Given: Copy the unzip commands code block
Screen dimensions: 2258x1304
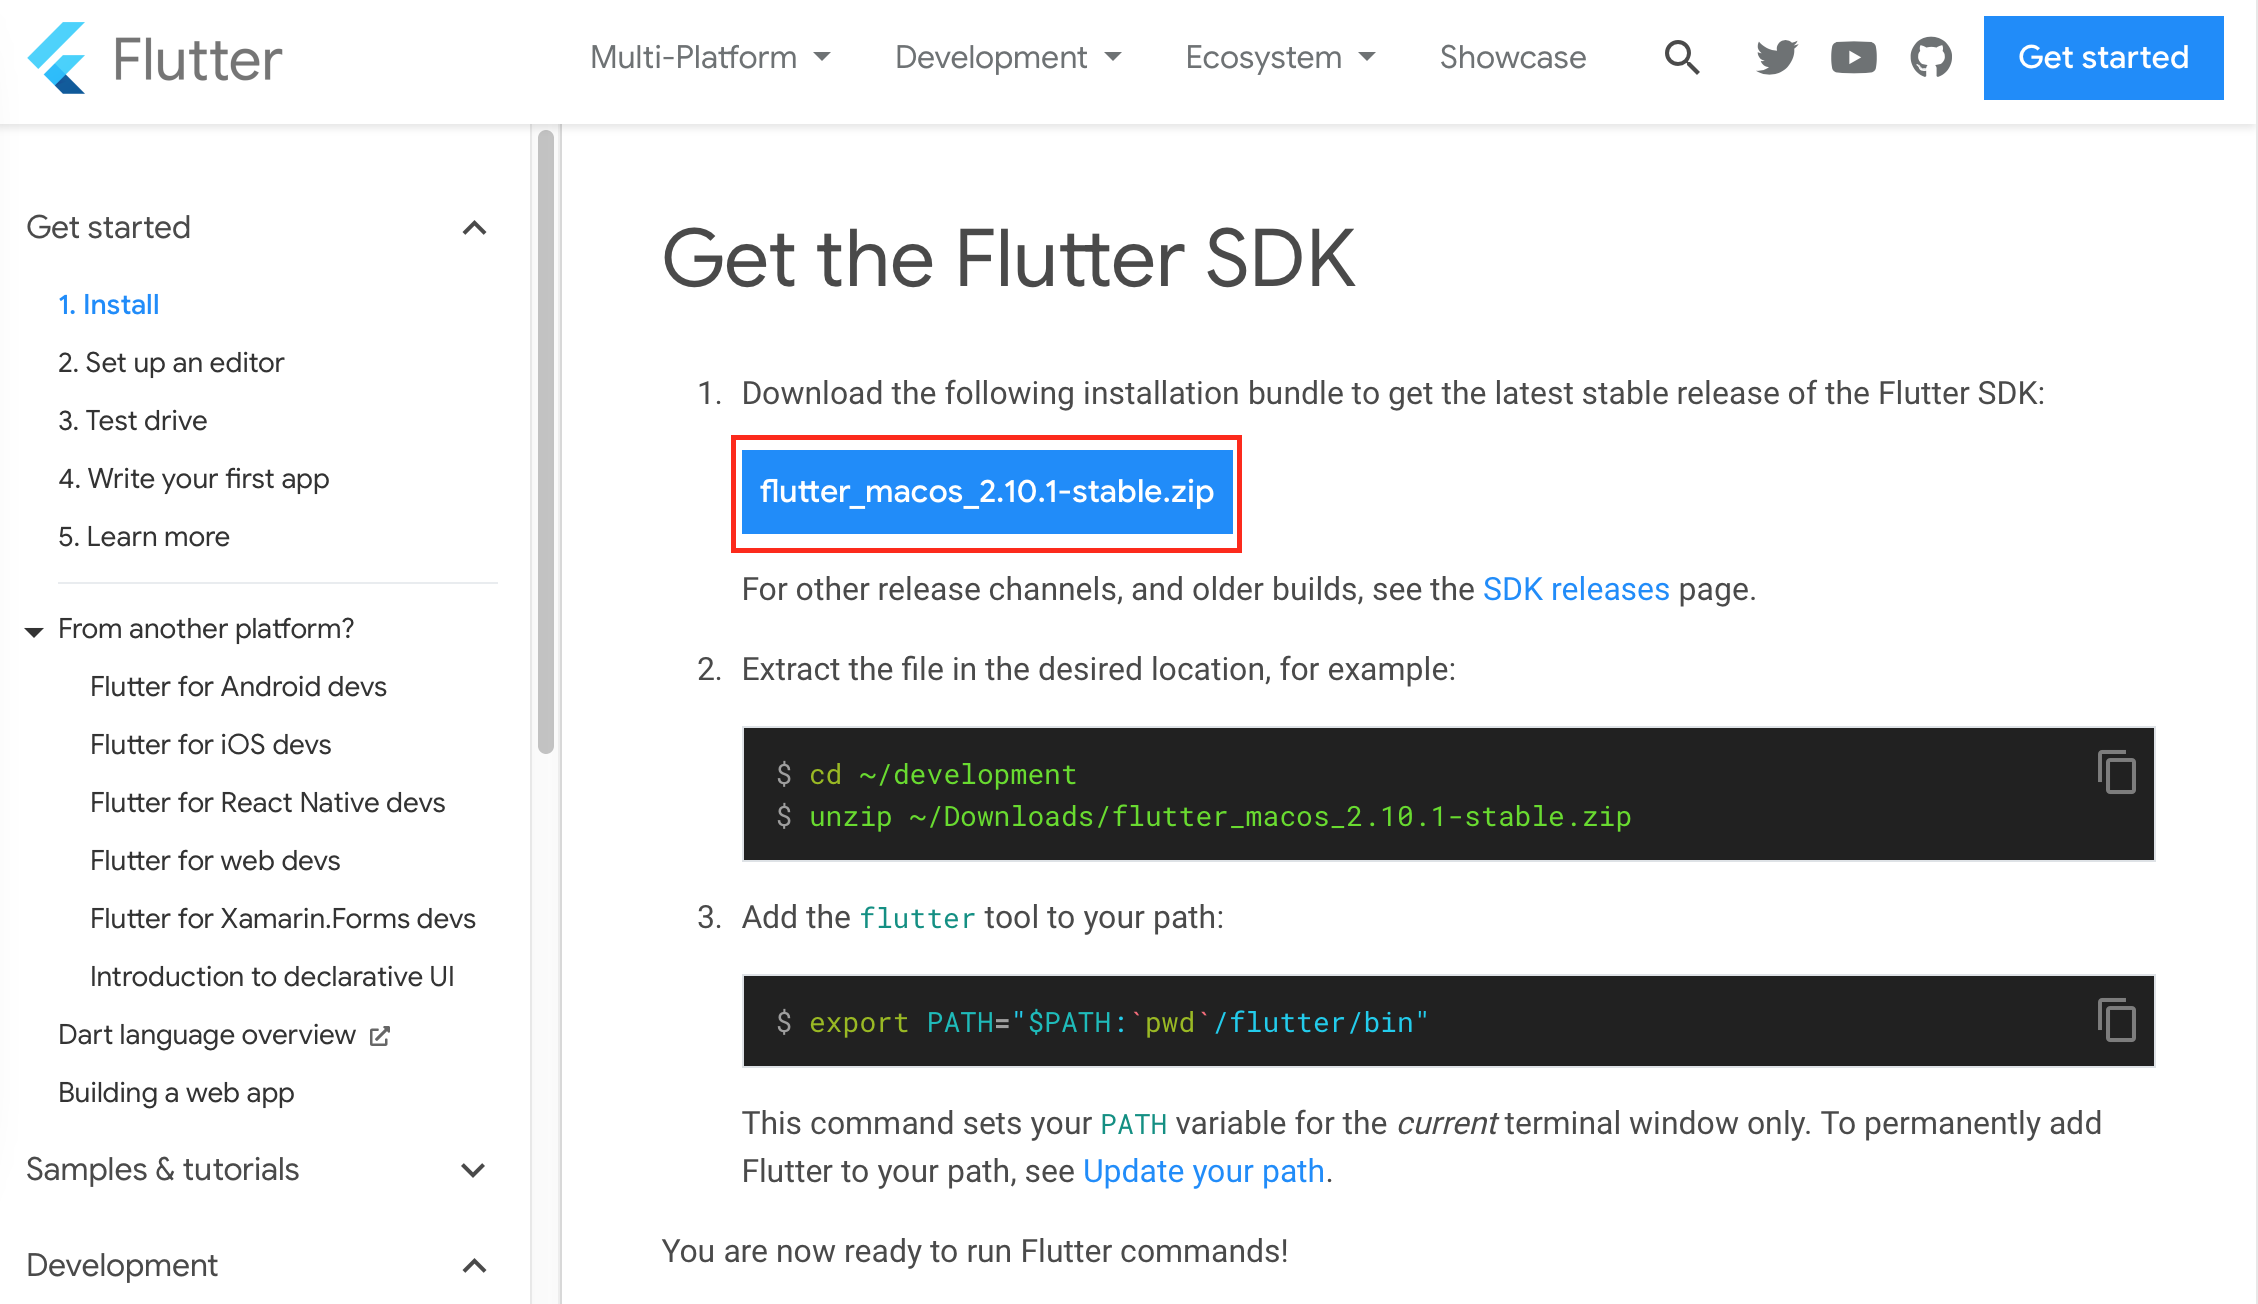Looking at the screenshot, I should coord(2116,772).
